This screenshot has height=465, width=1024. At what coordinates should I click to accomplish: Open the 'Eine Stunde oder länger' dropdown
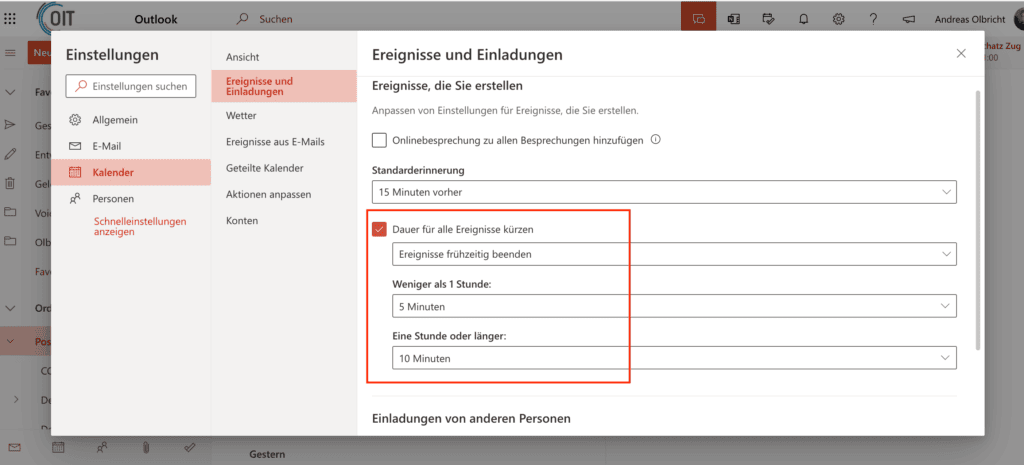[674, 358]
